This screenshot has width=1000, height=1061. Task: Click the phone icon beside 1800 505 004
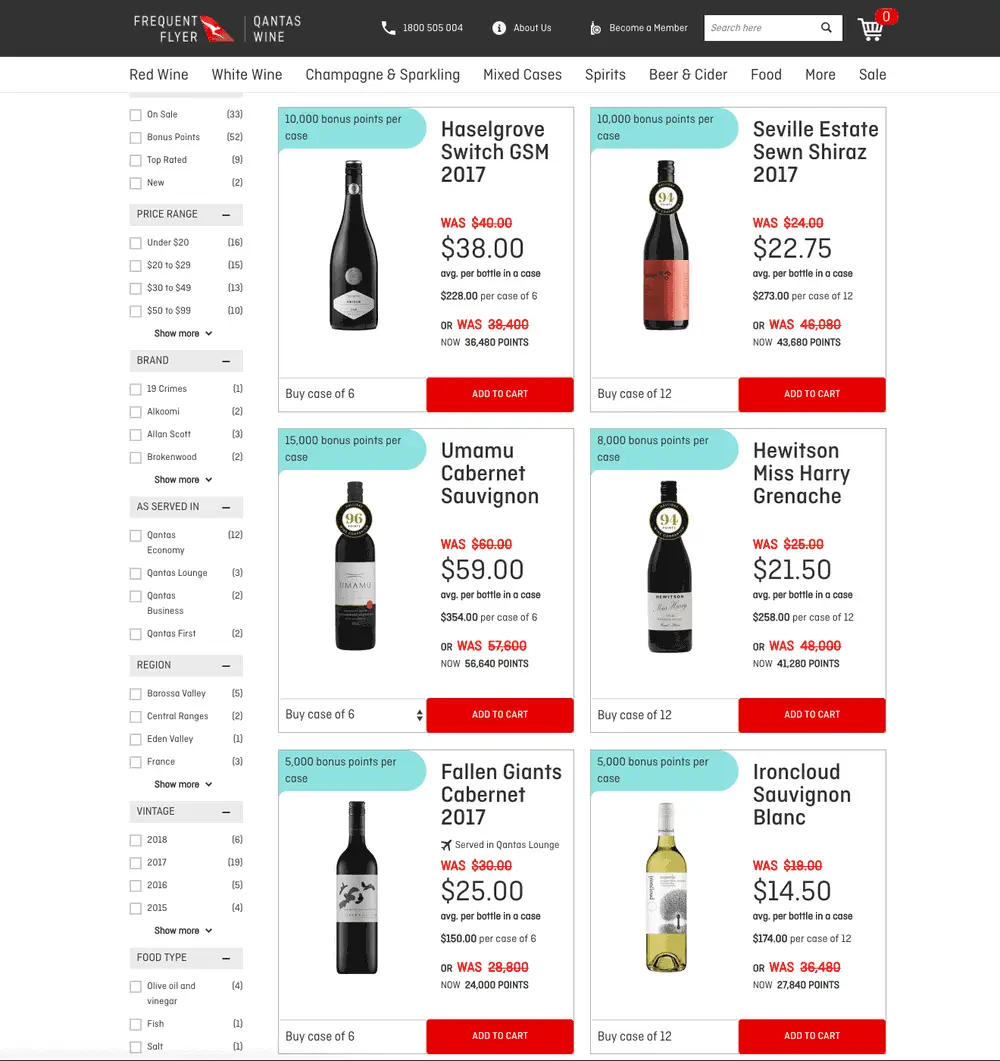(388, 28)
